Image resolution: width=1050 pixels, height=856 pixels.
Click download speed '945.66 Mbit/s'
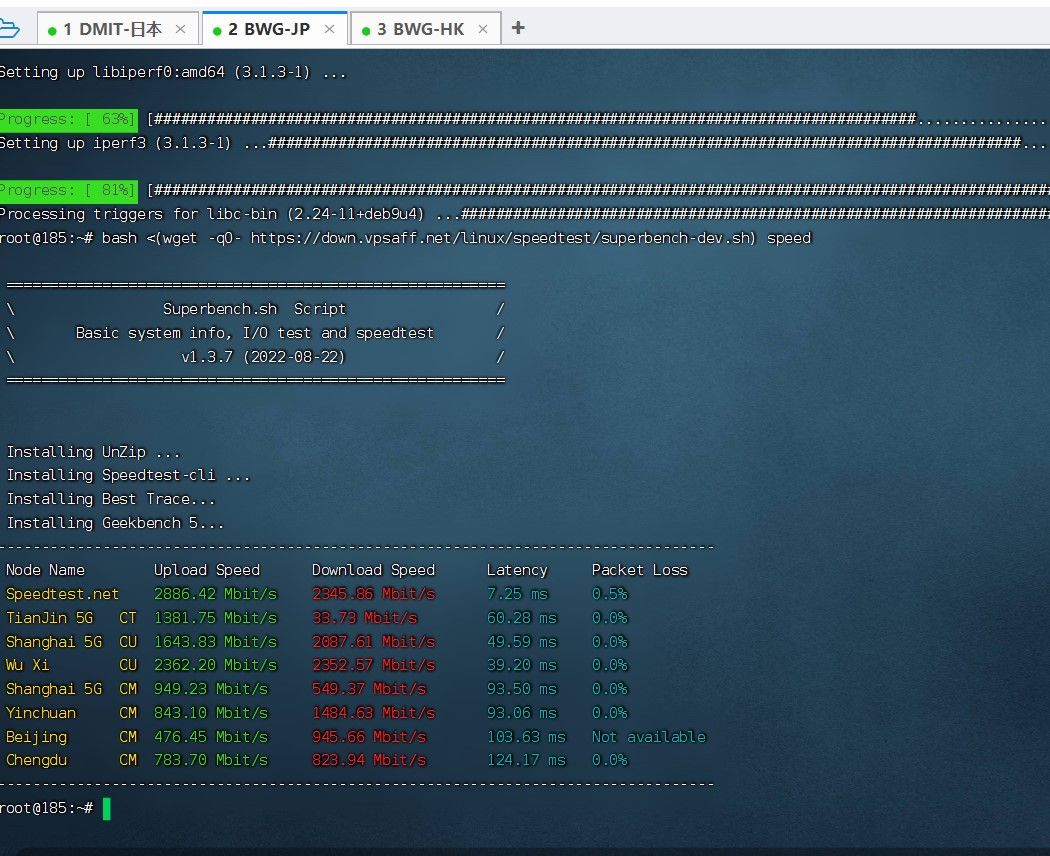[x=369, y=737]
